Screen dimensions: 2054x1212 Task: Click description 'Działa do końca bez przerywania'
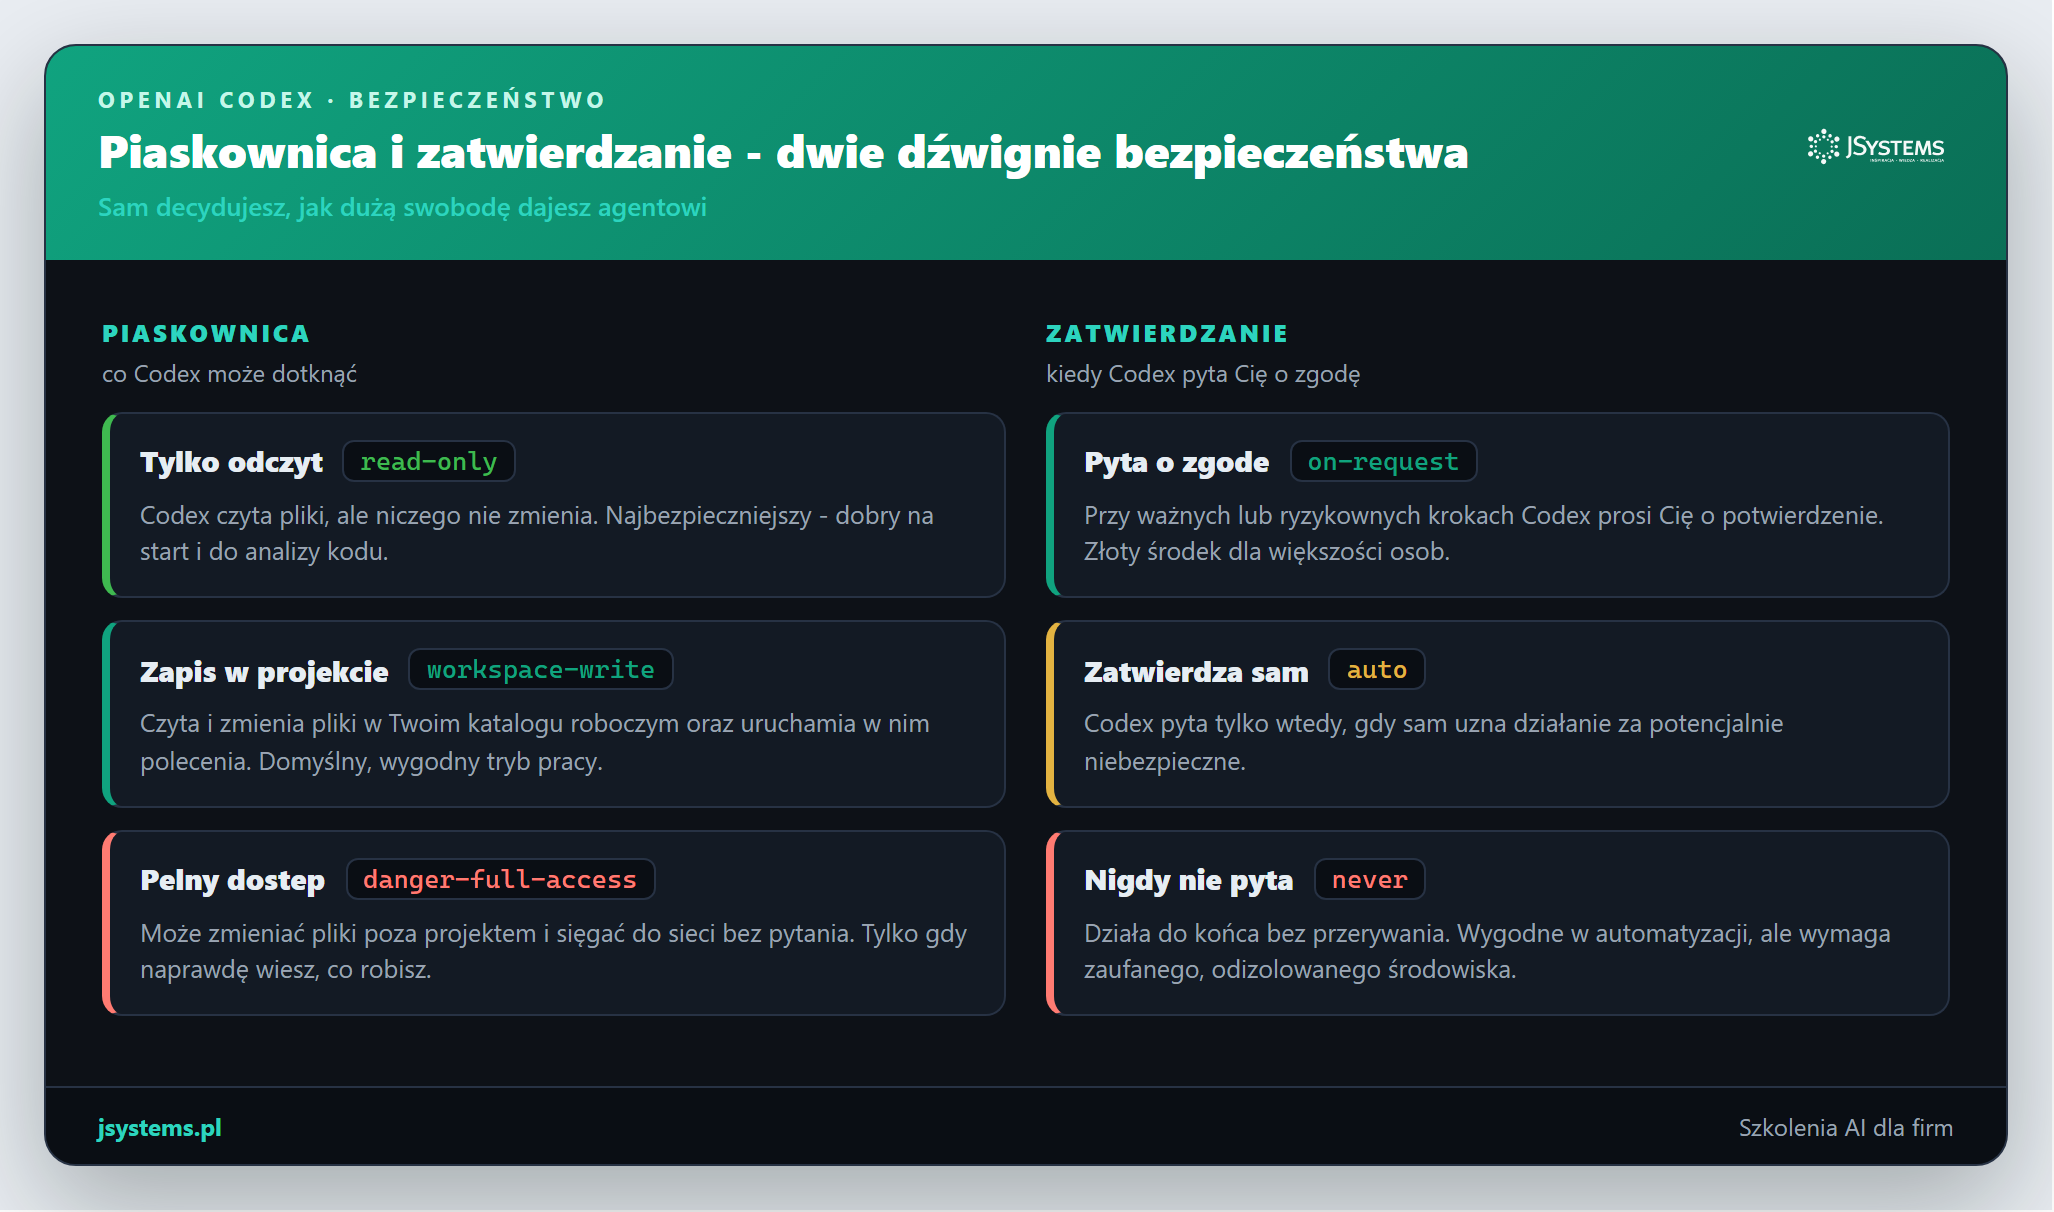coord(1487,951)
